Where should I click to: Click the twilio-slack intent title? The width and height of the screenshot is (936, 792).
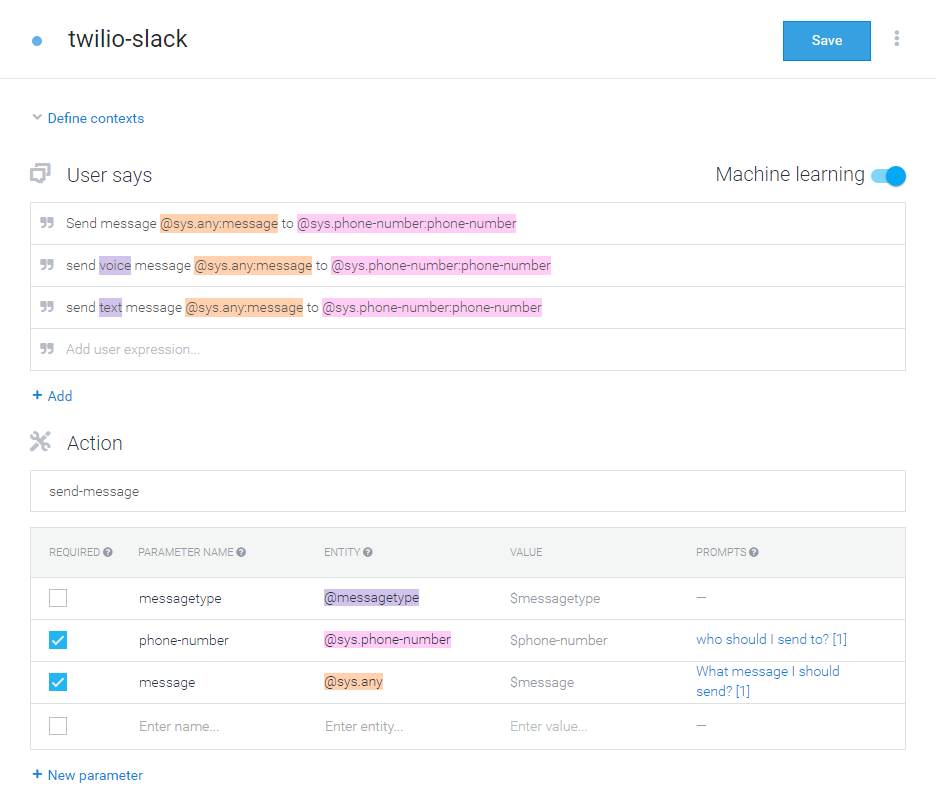click(x=128, y=39)
